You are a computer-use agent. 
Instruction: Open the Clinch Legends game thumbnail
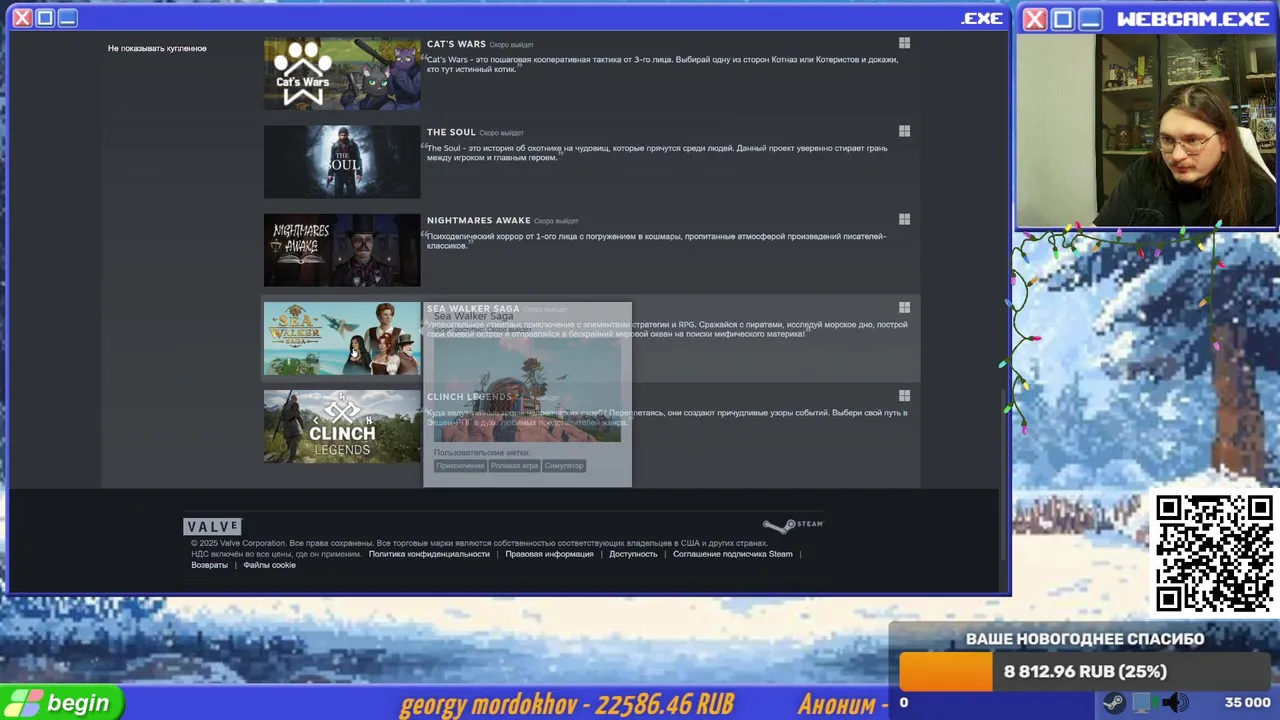(x=342, y=426)
